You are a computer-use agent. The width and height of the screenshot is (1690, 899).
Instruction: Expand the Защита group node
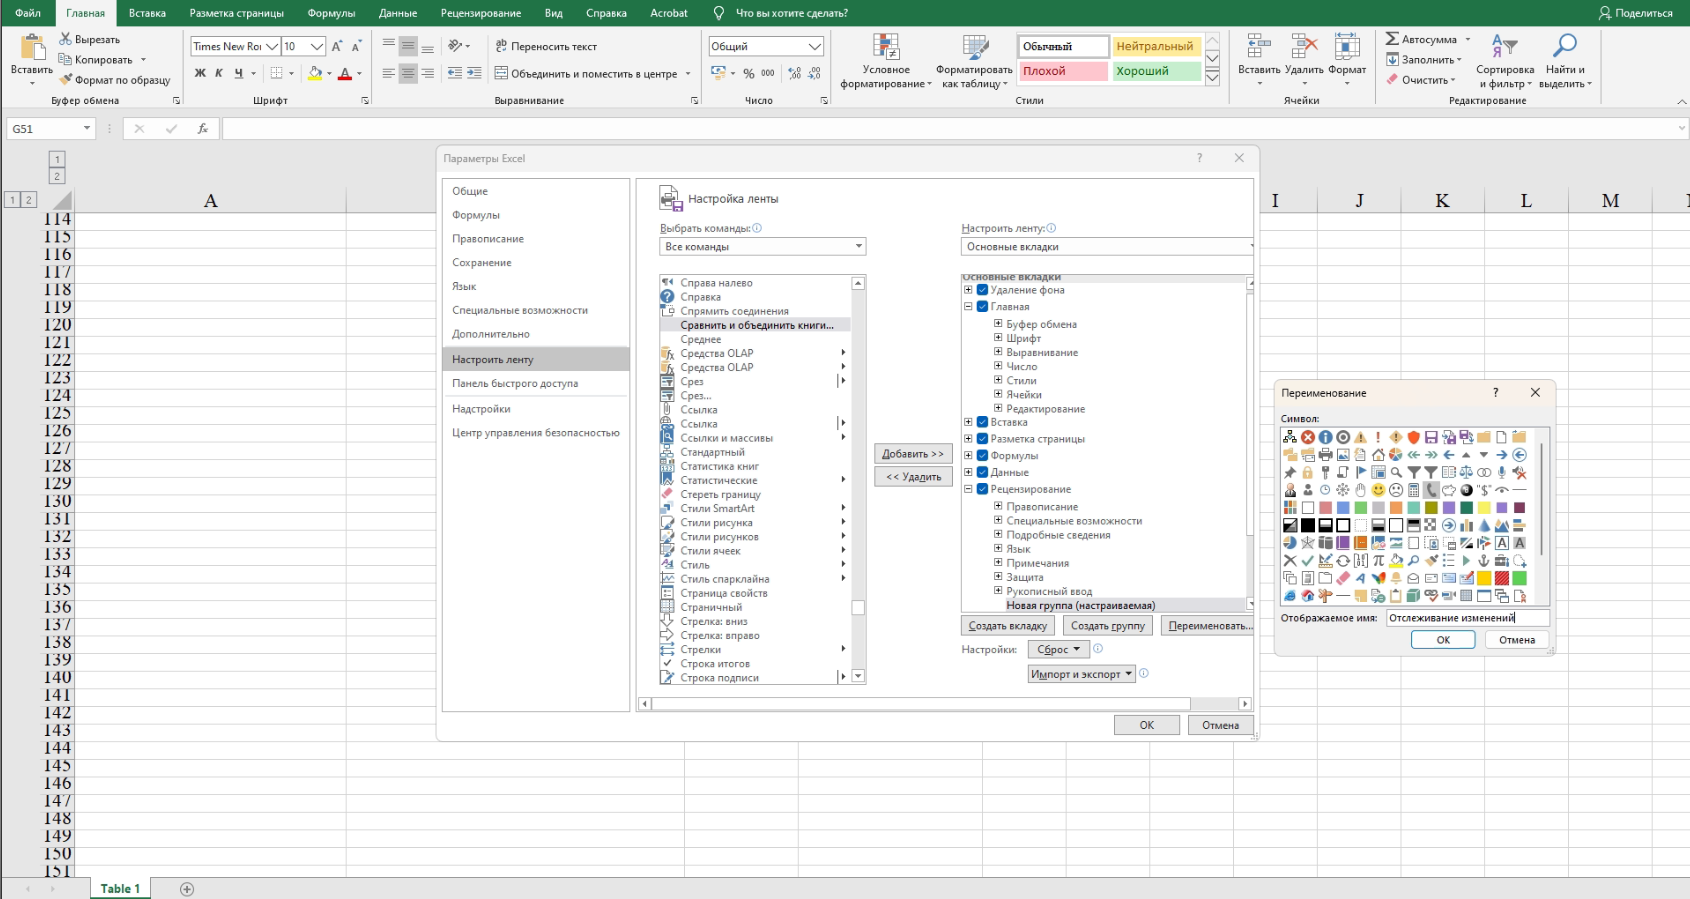pyautogui.click(x=998, y=577)
